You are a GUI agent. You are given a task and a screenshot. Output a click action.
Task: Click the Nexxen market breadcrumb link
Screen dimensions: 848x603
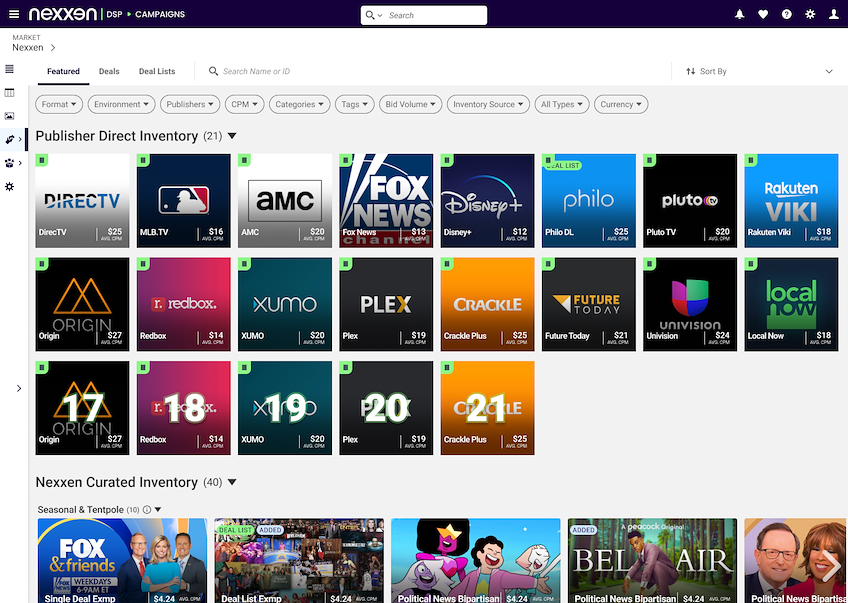pyautogui.click(x=28, y=47)
